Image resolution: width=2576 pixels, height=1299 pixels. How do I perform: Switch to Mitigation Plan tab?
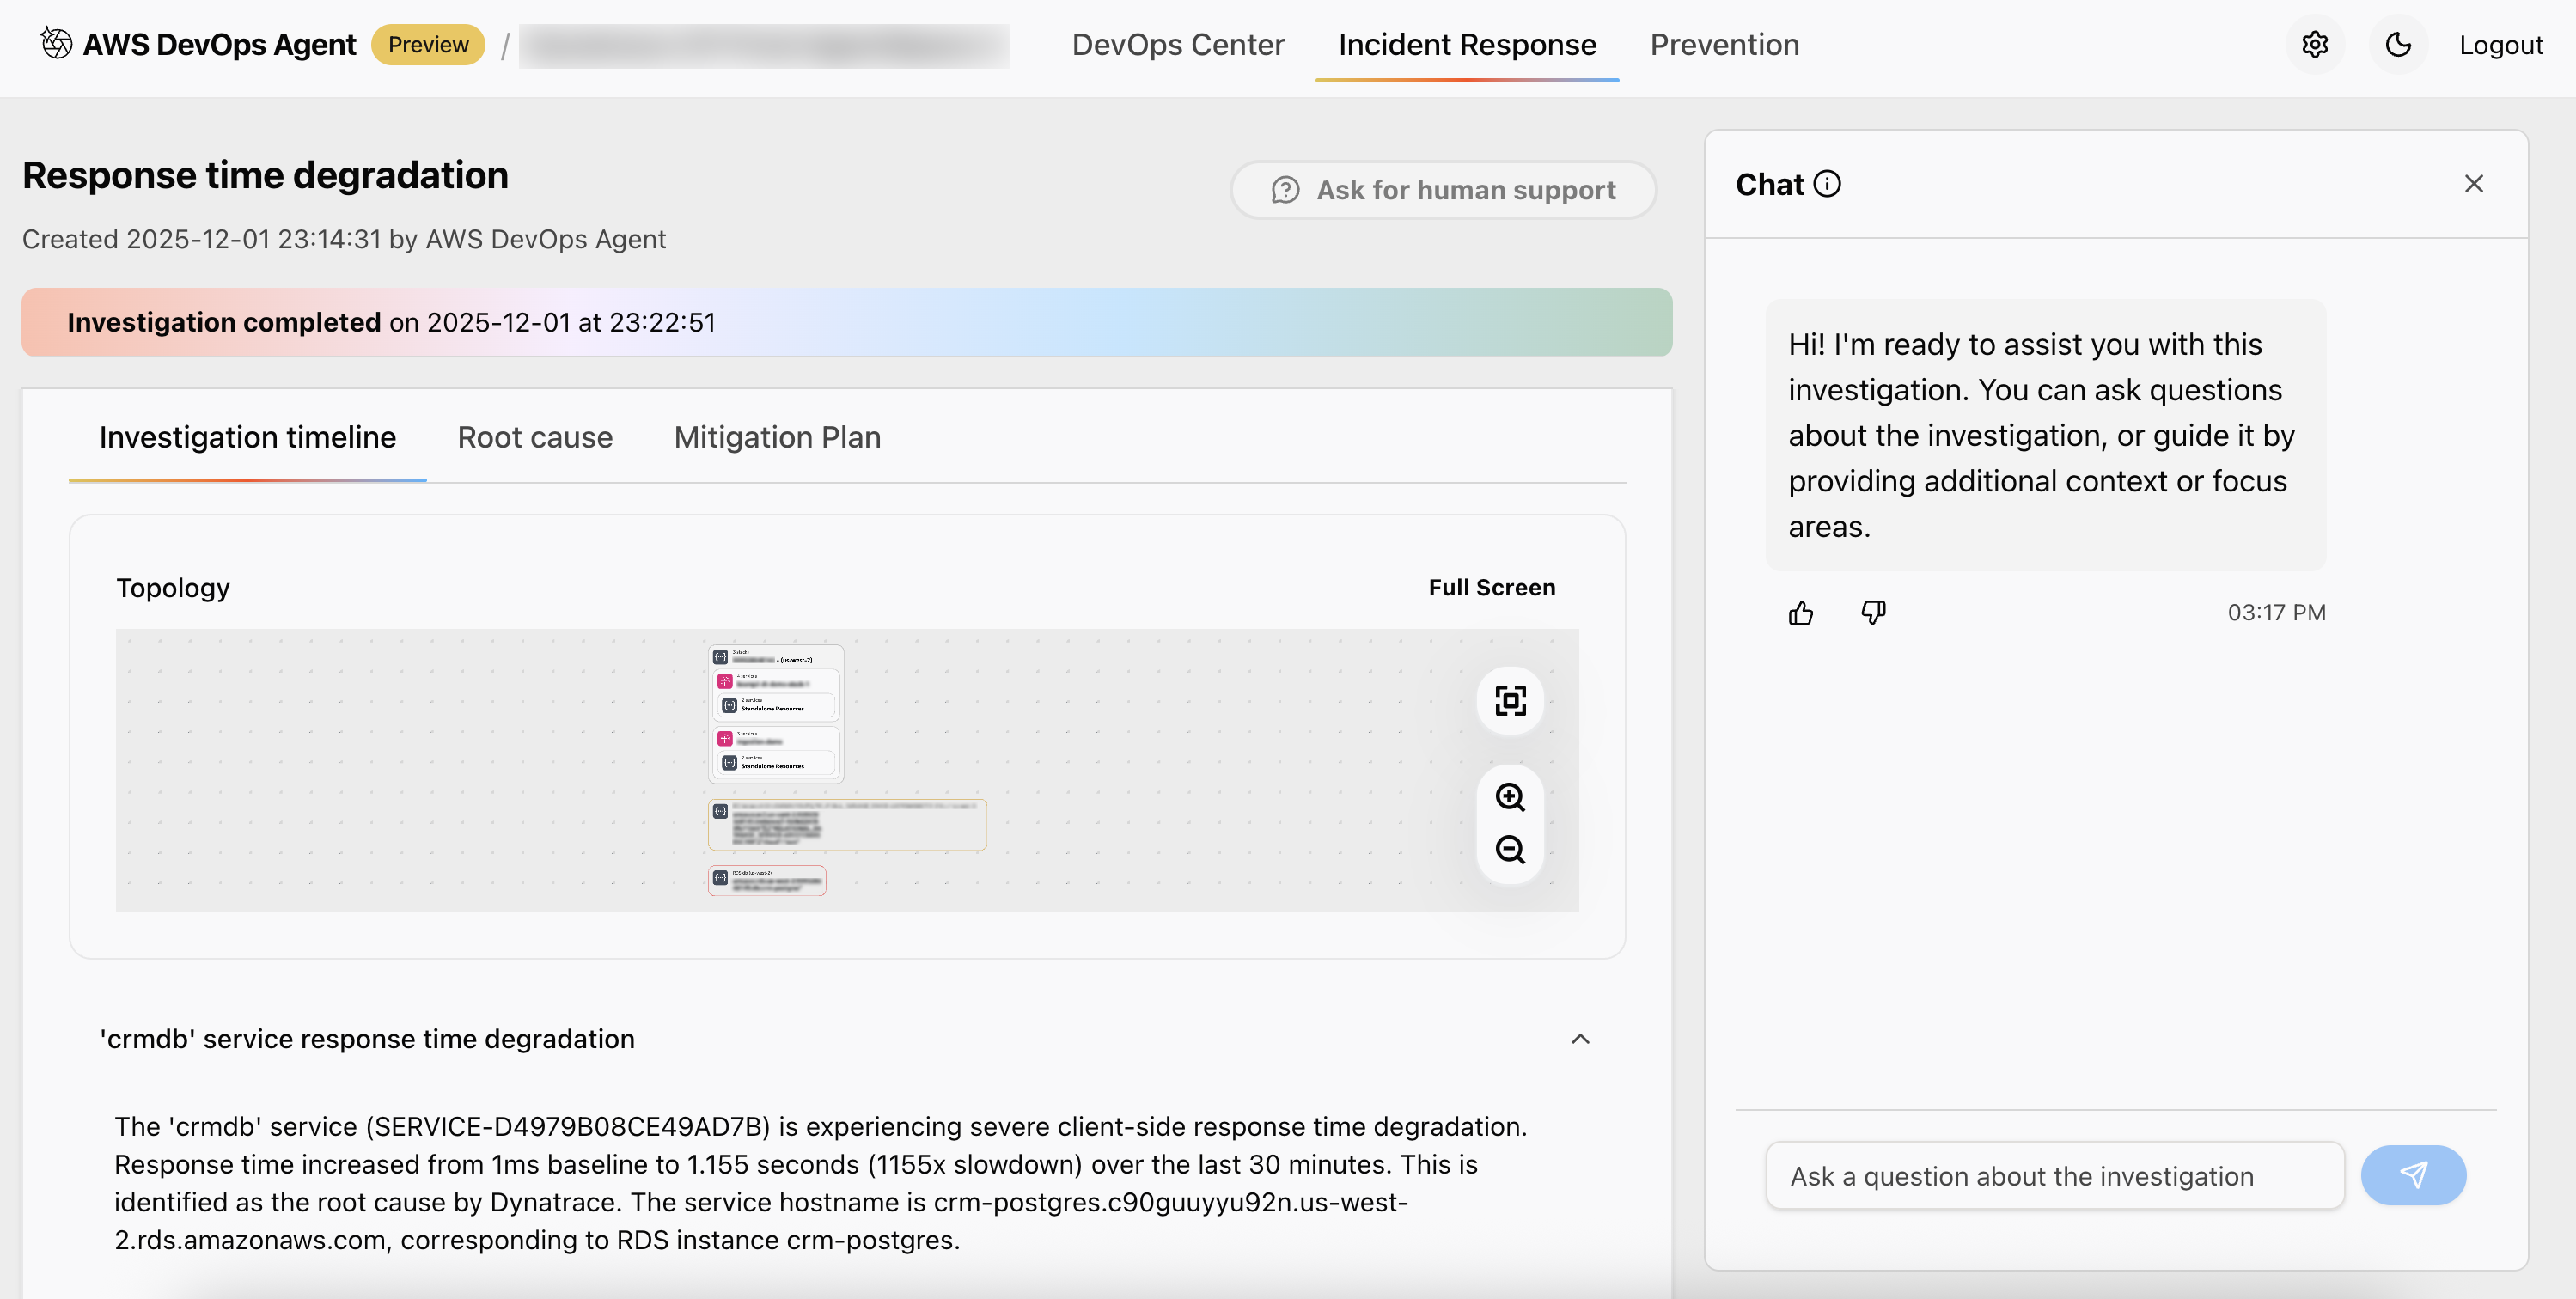pyautogui.click(x=777, y=438)
